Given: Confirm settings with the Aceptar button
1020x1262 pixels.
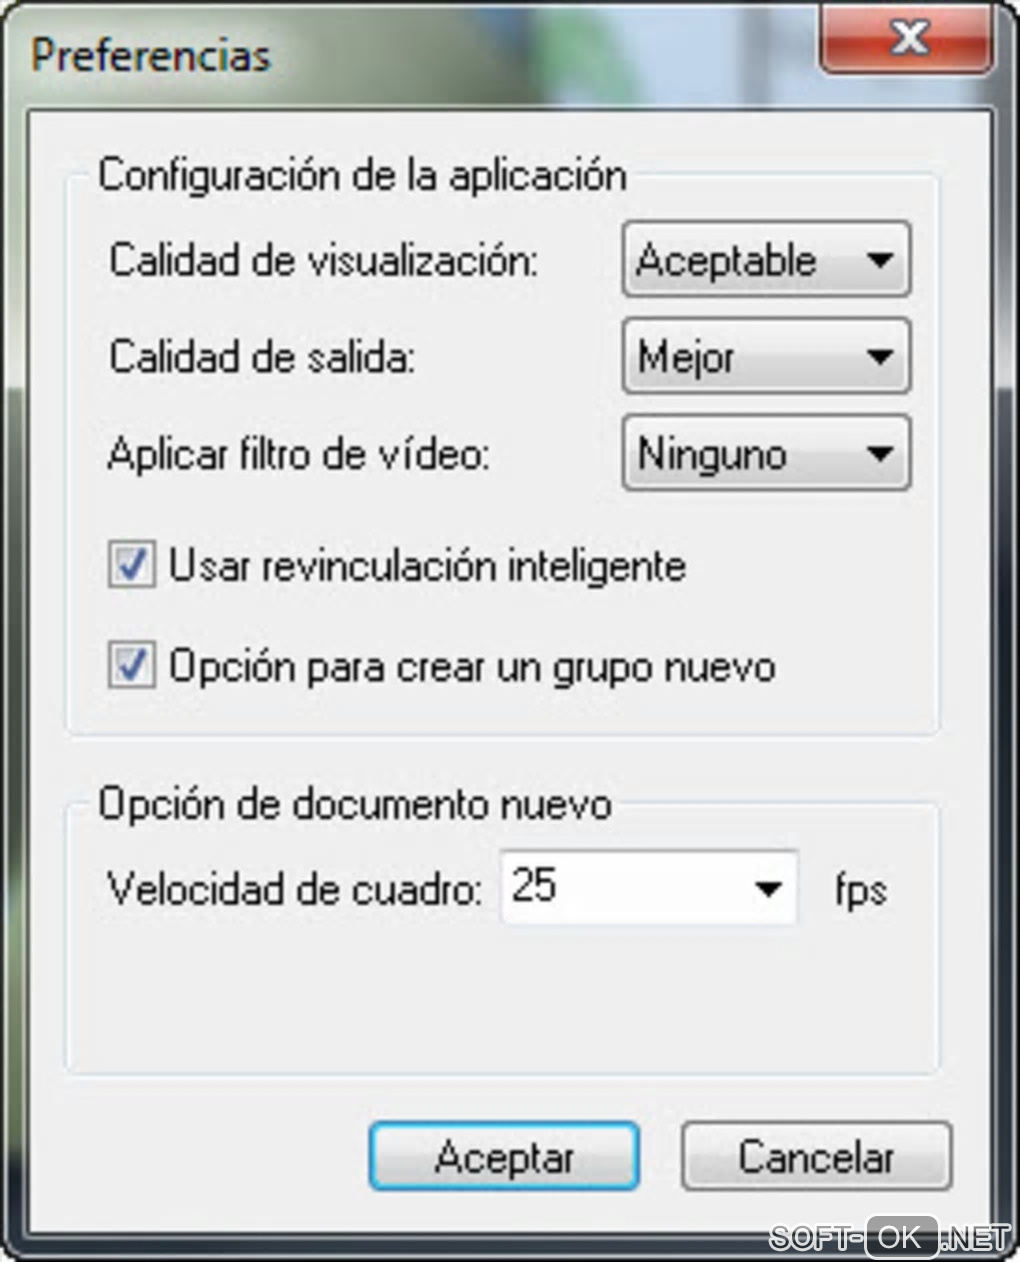Looking at the screenshot, I should pos(504,1157).
